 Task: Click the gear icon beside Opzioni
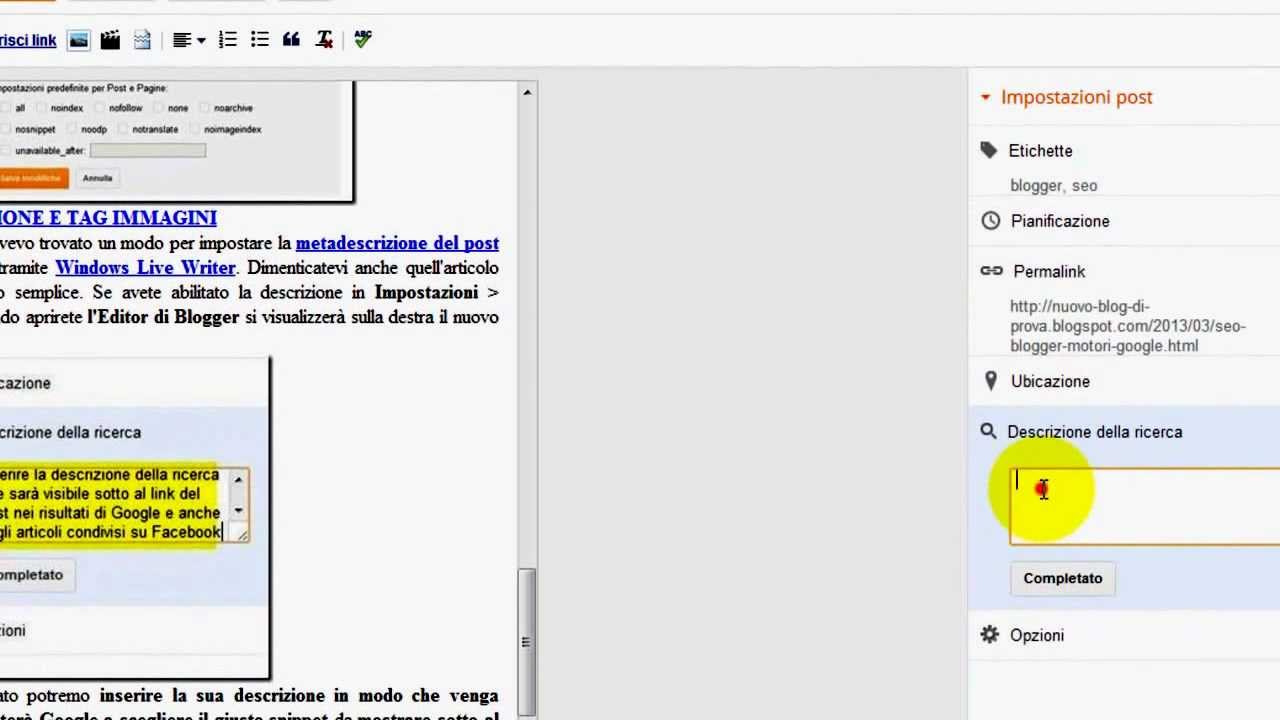click(x=990, y=634)
